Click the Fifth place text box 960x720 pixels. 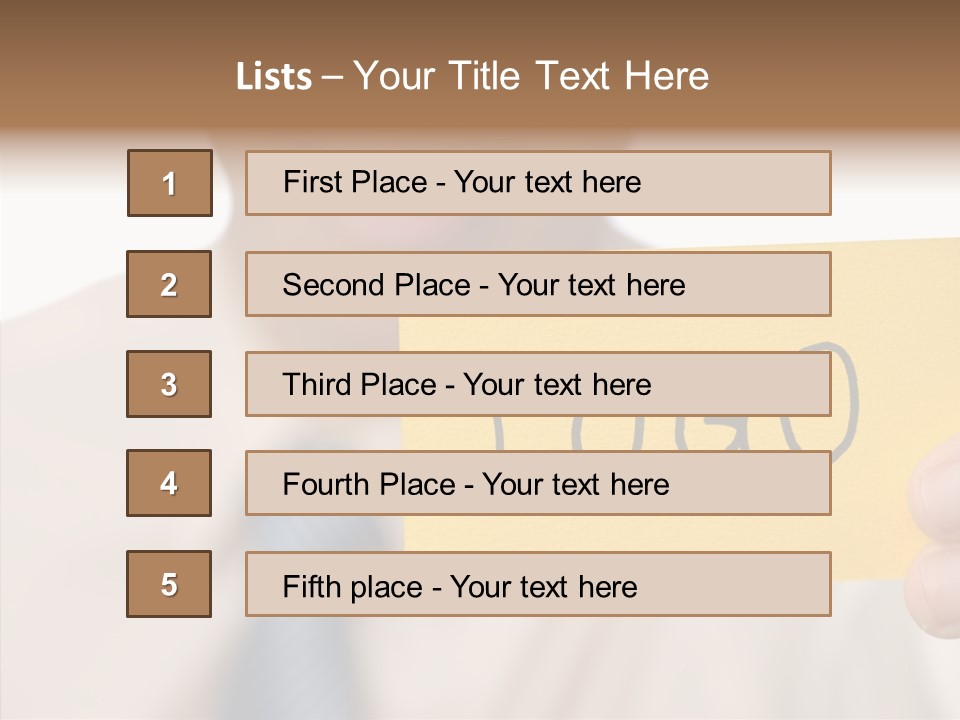(538, 585)
